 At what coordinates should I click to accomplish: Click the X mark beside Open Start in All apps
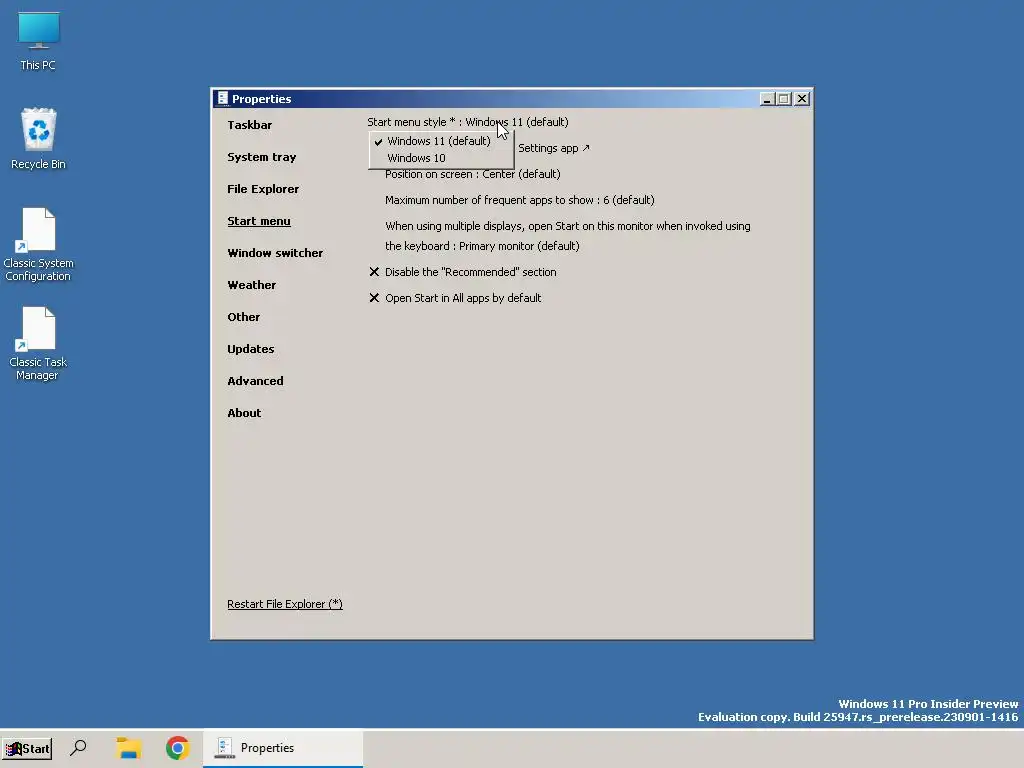pos(374,298)
